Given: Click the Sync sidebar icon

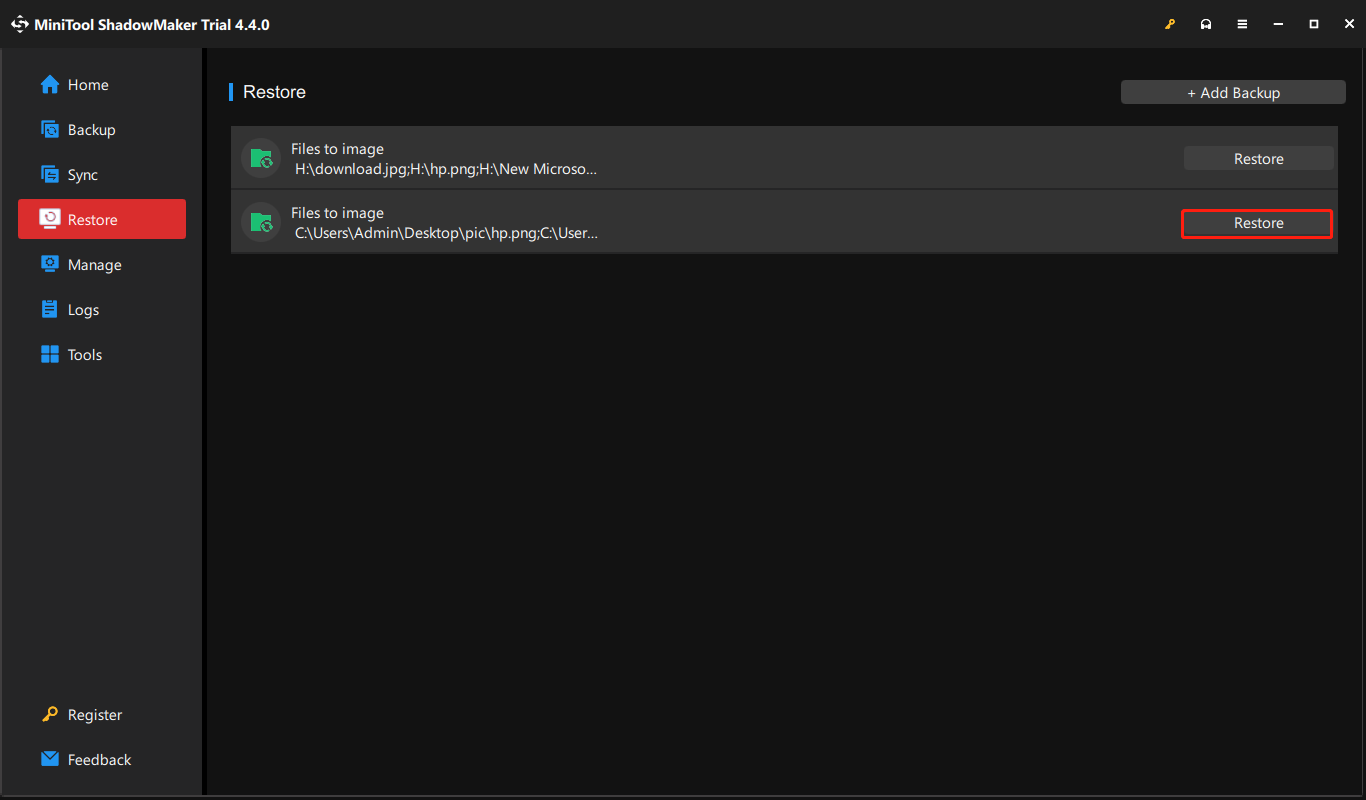Looking at the screenshot, I should (x=50, y=175).
